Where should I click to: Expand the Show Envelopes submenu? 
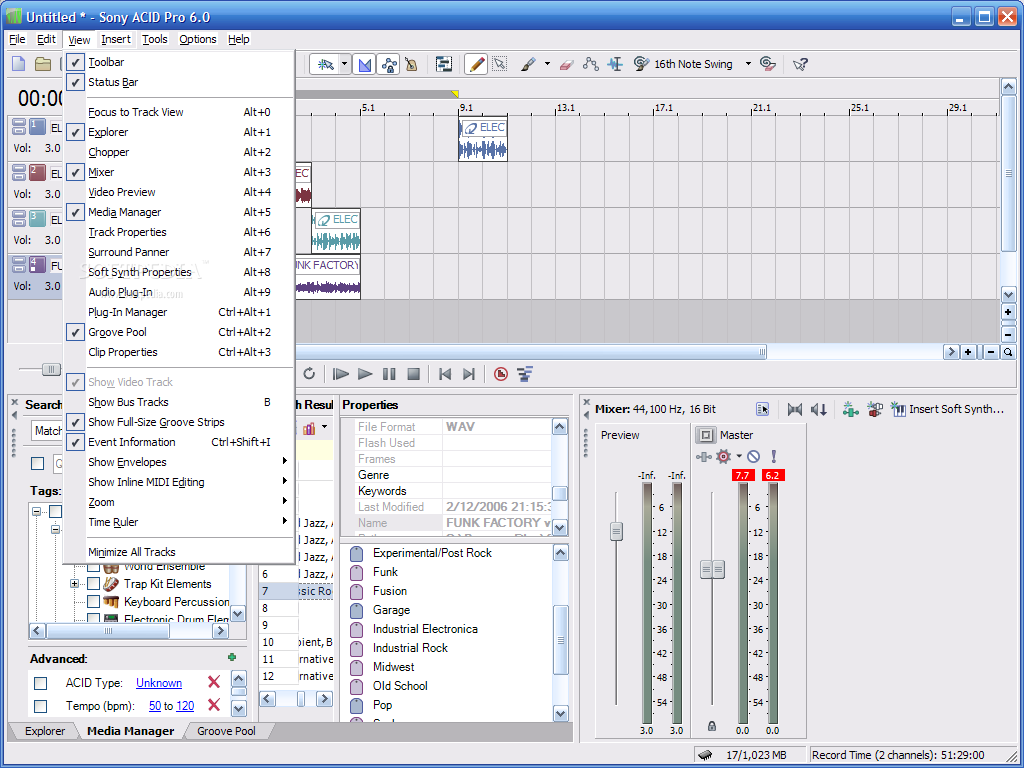coord(178,462)
